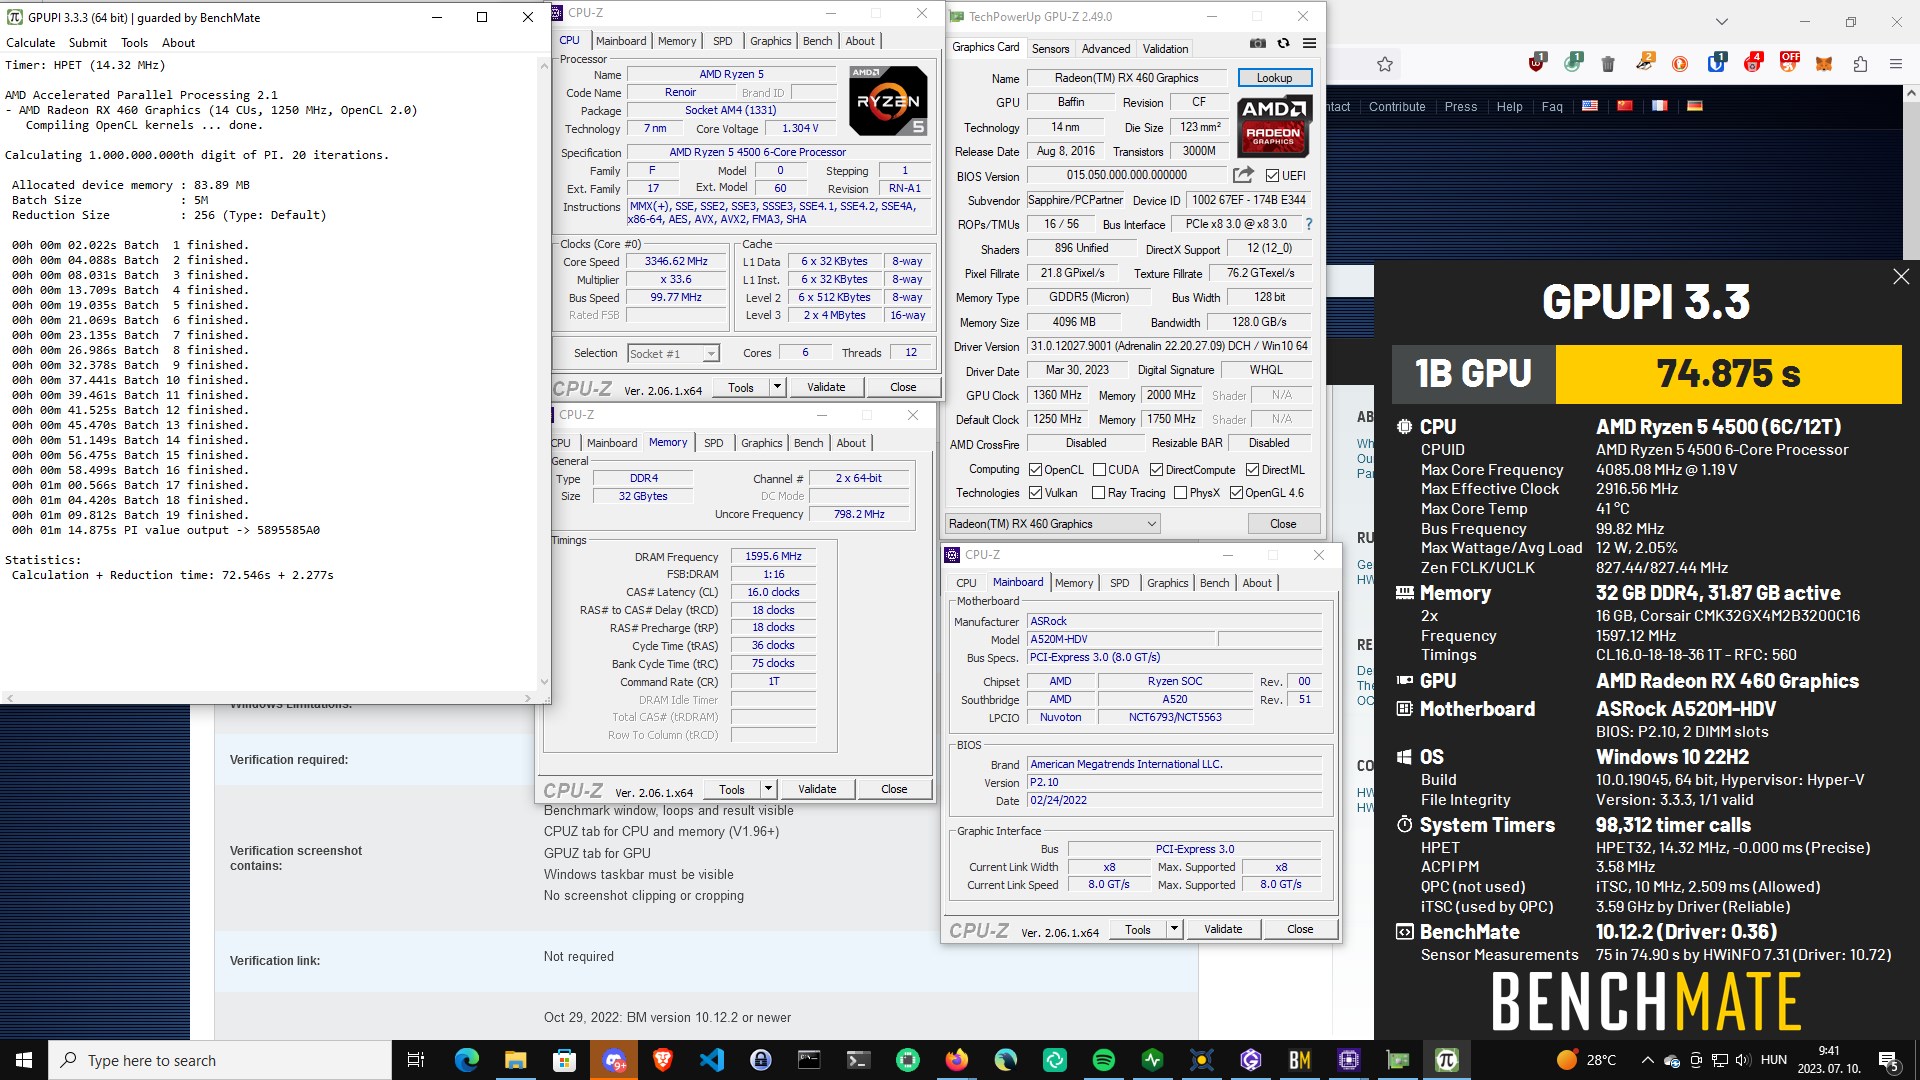The height and width of the screenshot is (1080, 1920).
Task: Click the Lookup button in GPU-Z
Action: pos(1274,78)
